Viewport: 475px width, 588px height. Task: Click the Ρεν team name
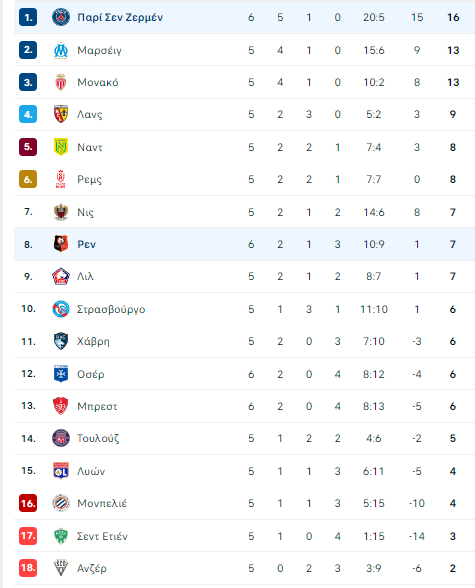87,244
